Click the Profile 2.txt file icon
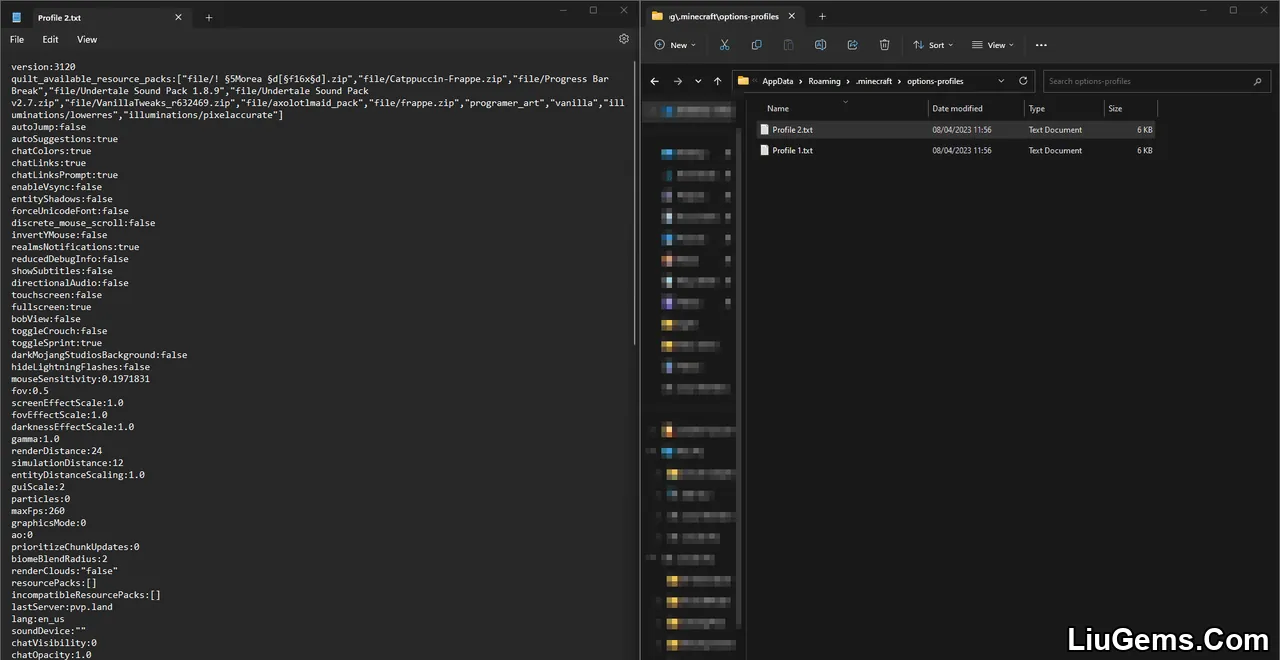Screen dimensions: 1280x660 [764, 129]
